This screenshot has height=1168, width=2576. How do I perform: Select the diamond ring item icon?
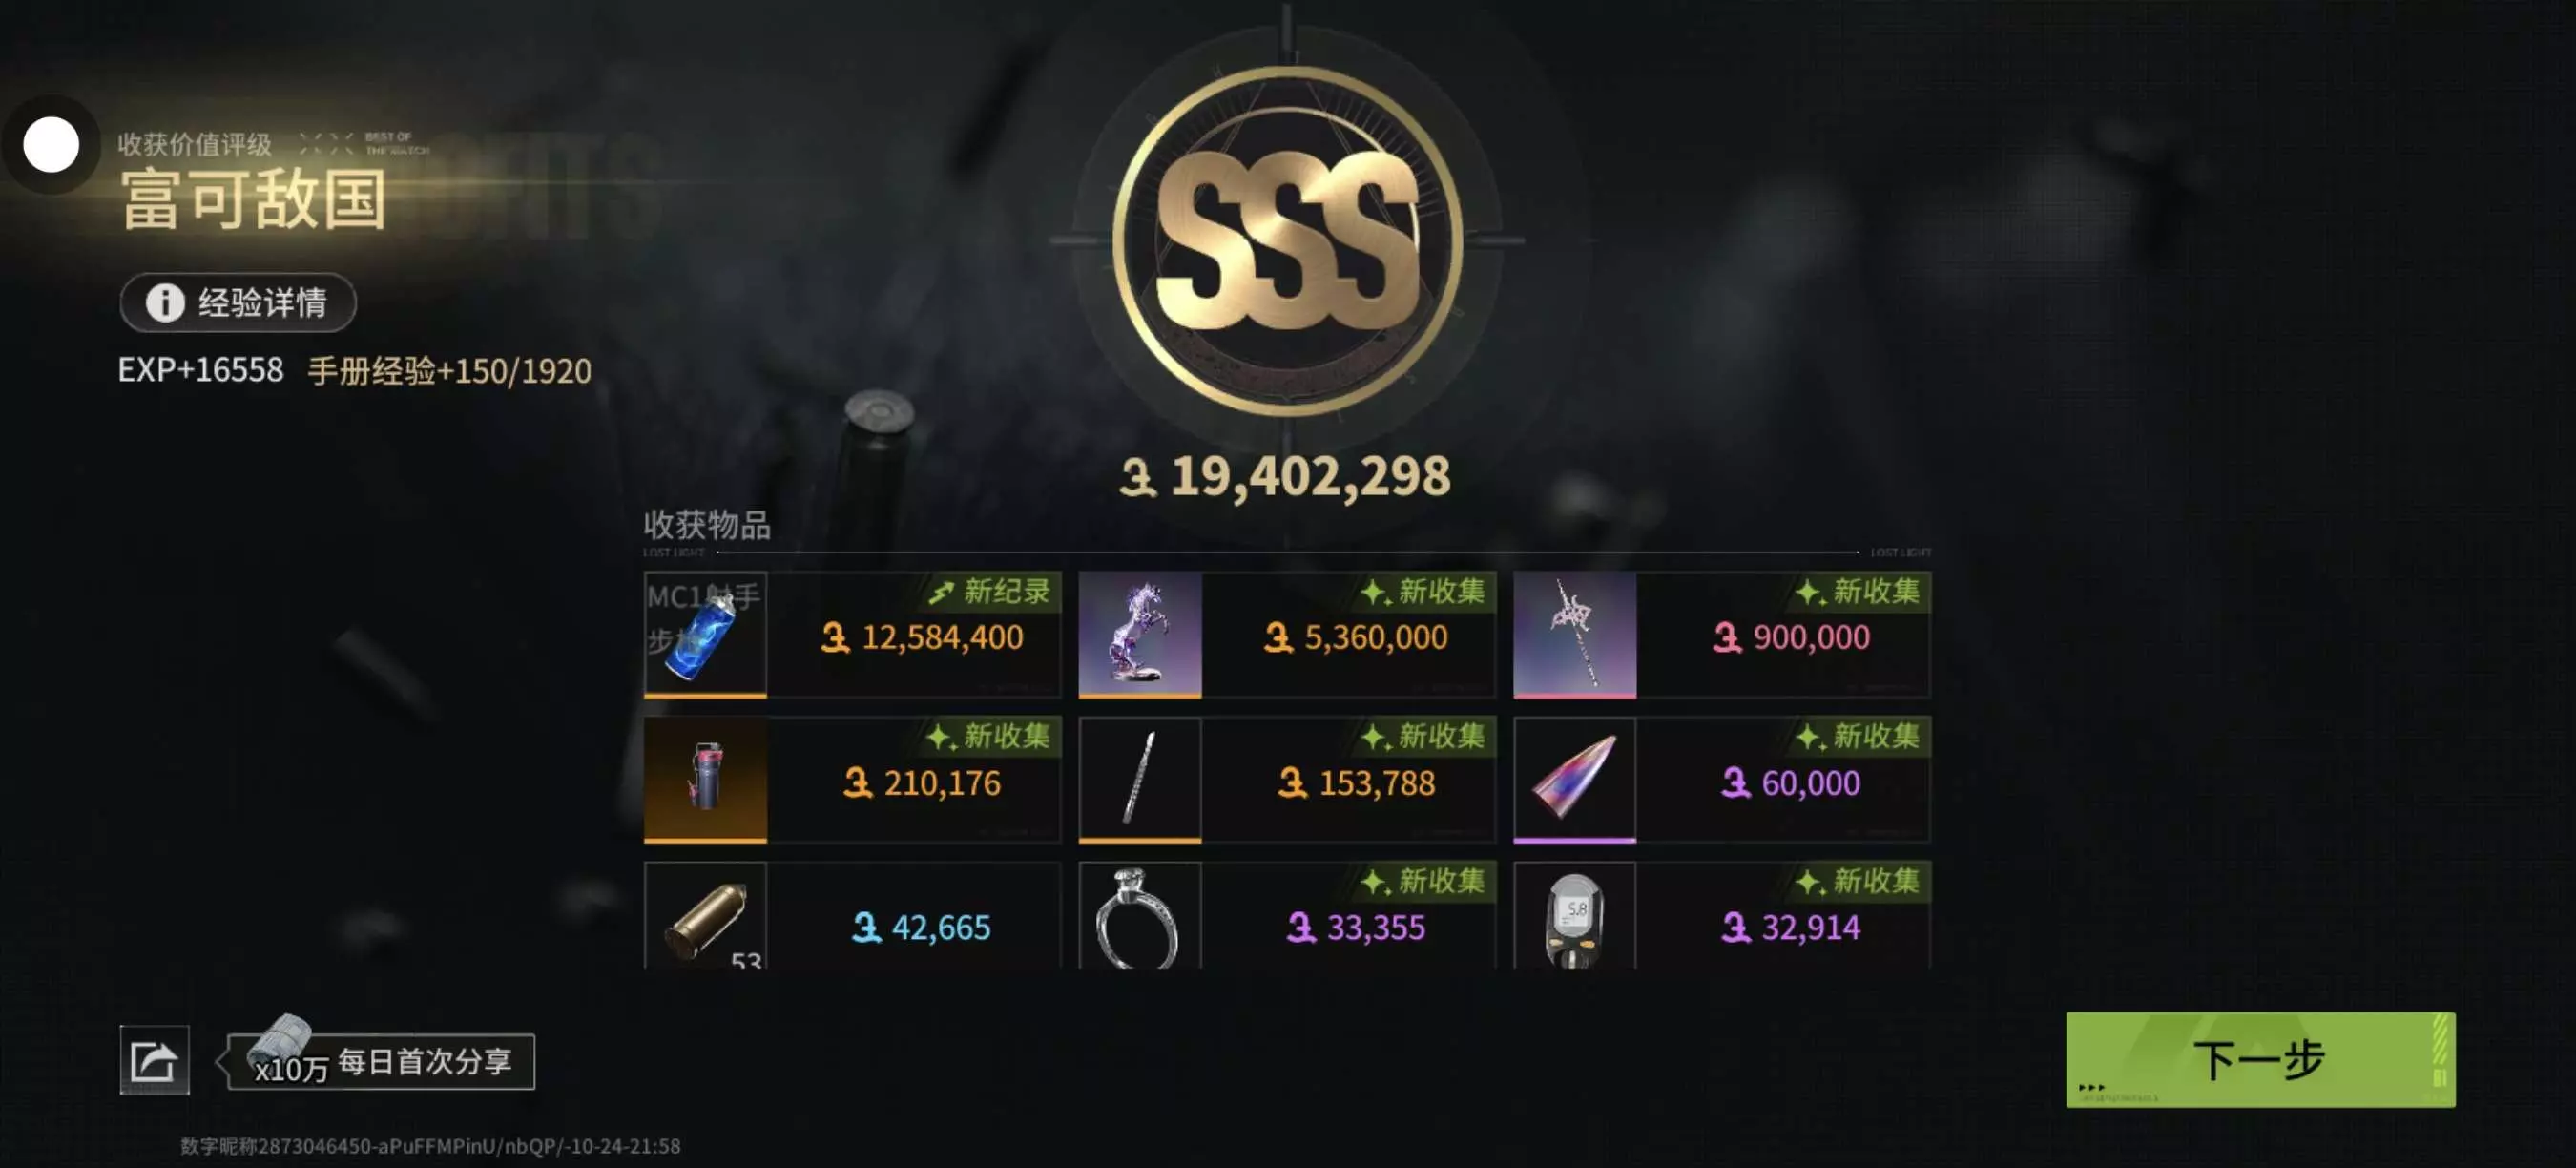pos(1140,915)
